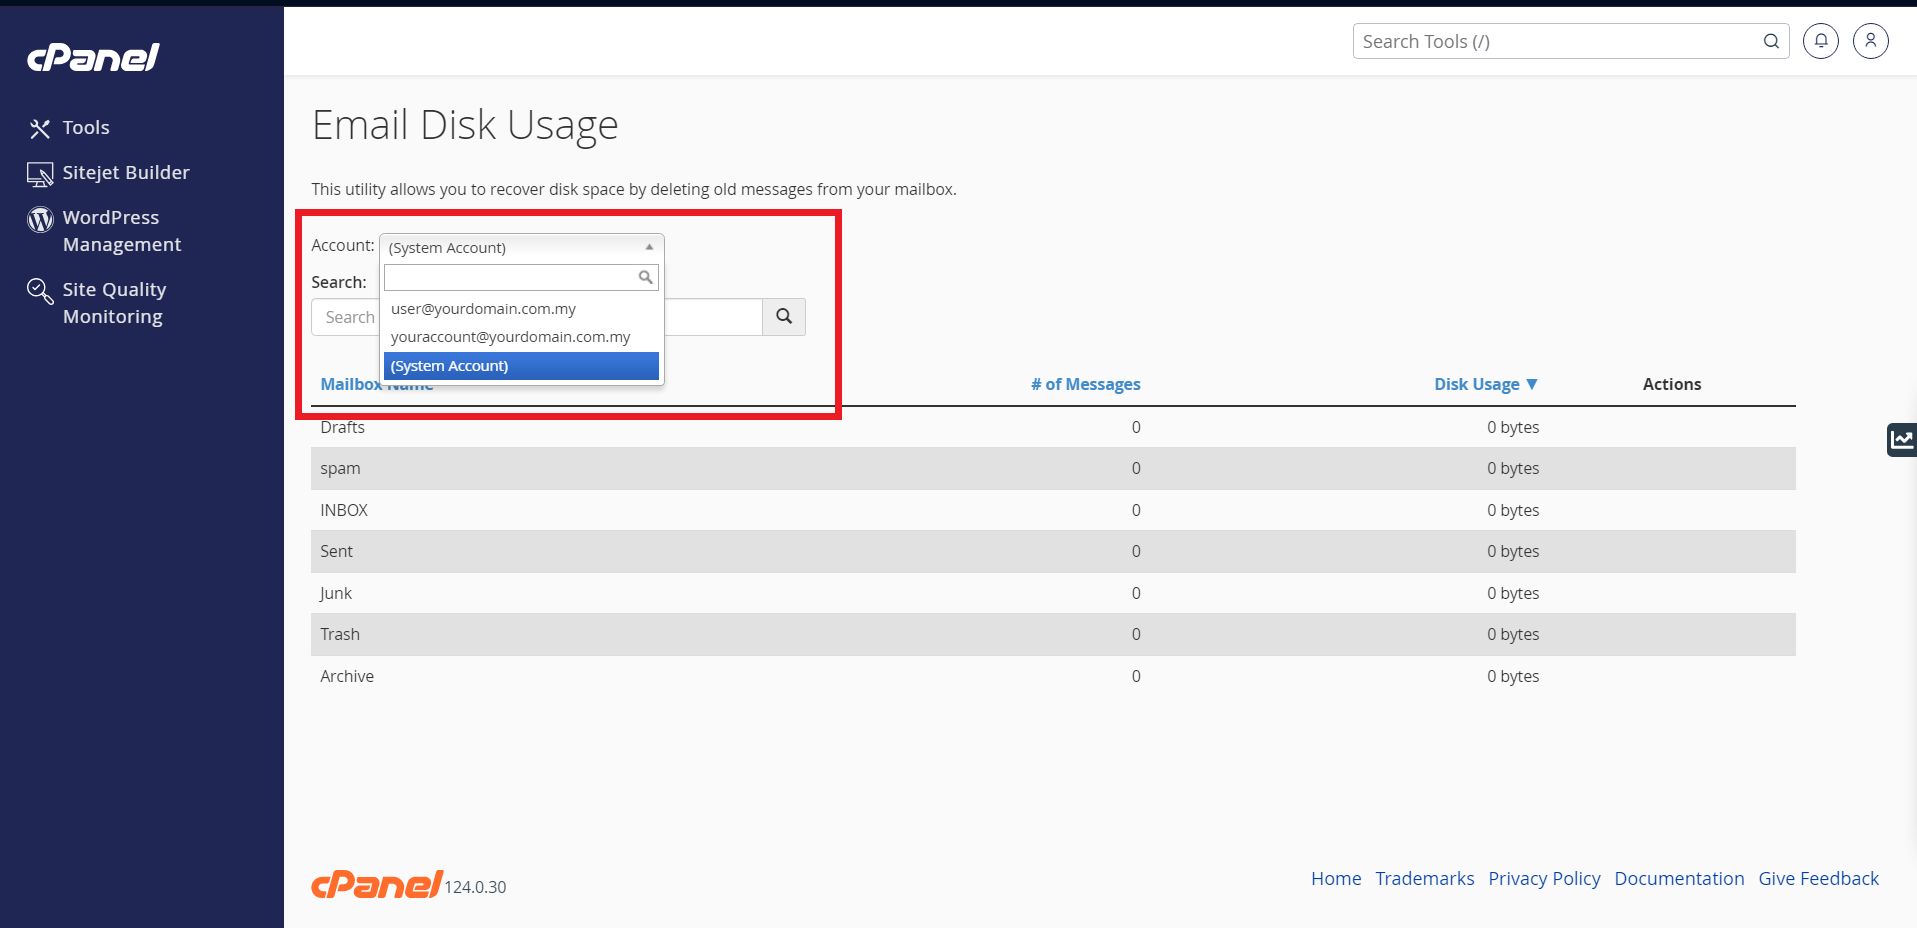Screen dimensions: 1917x928
Task: Open the statistics chart side tab icon
Action: [x=1901, y=439]
